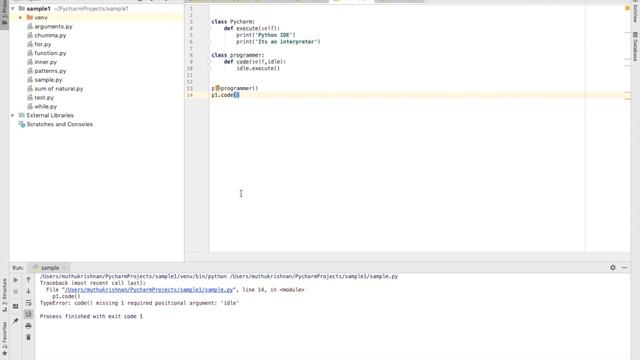The image size is (640, 360).
Task: Open chumma.py in project tree
Action: click(50, 36)
